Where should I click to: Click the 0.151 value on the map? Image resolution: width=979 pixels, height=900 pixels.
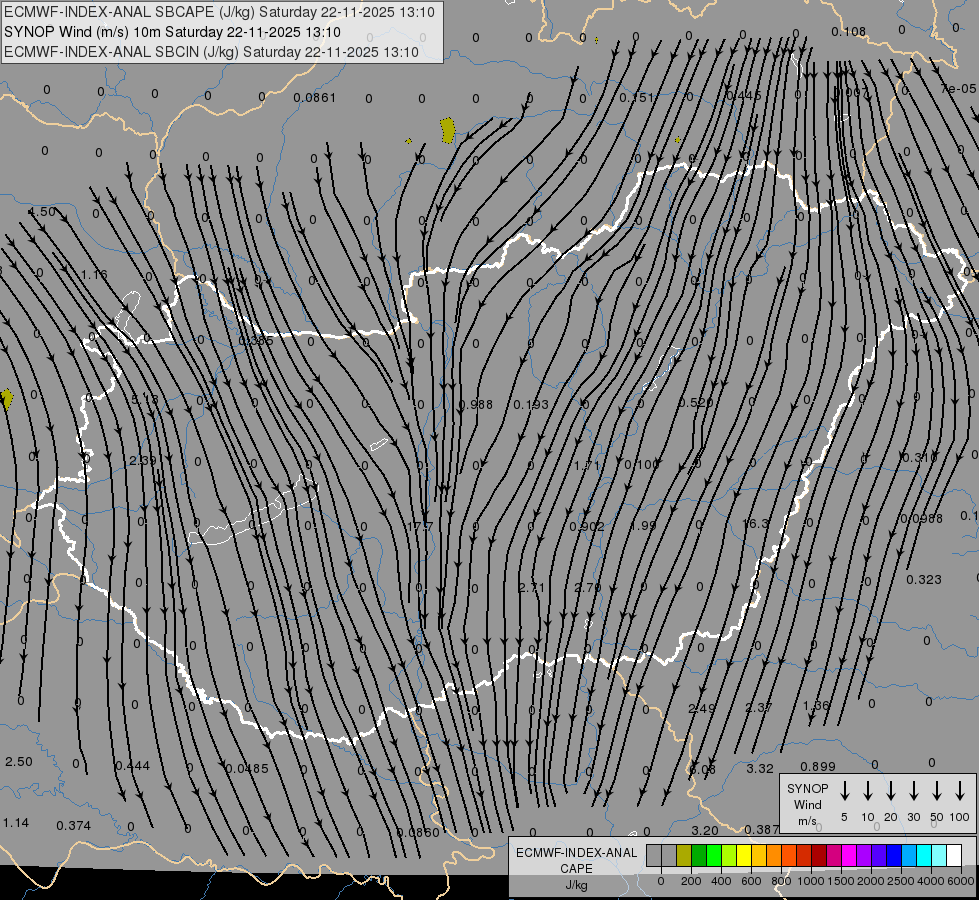click(637, 97)
